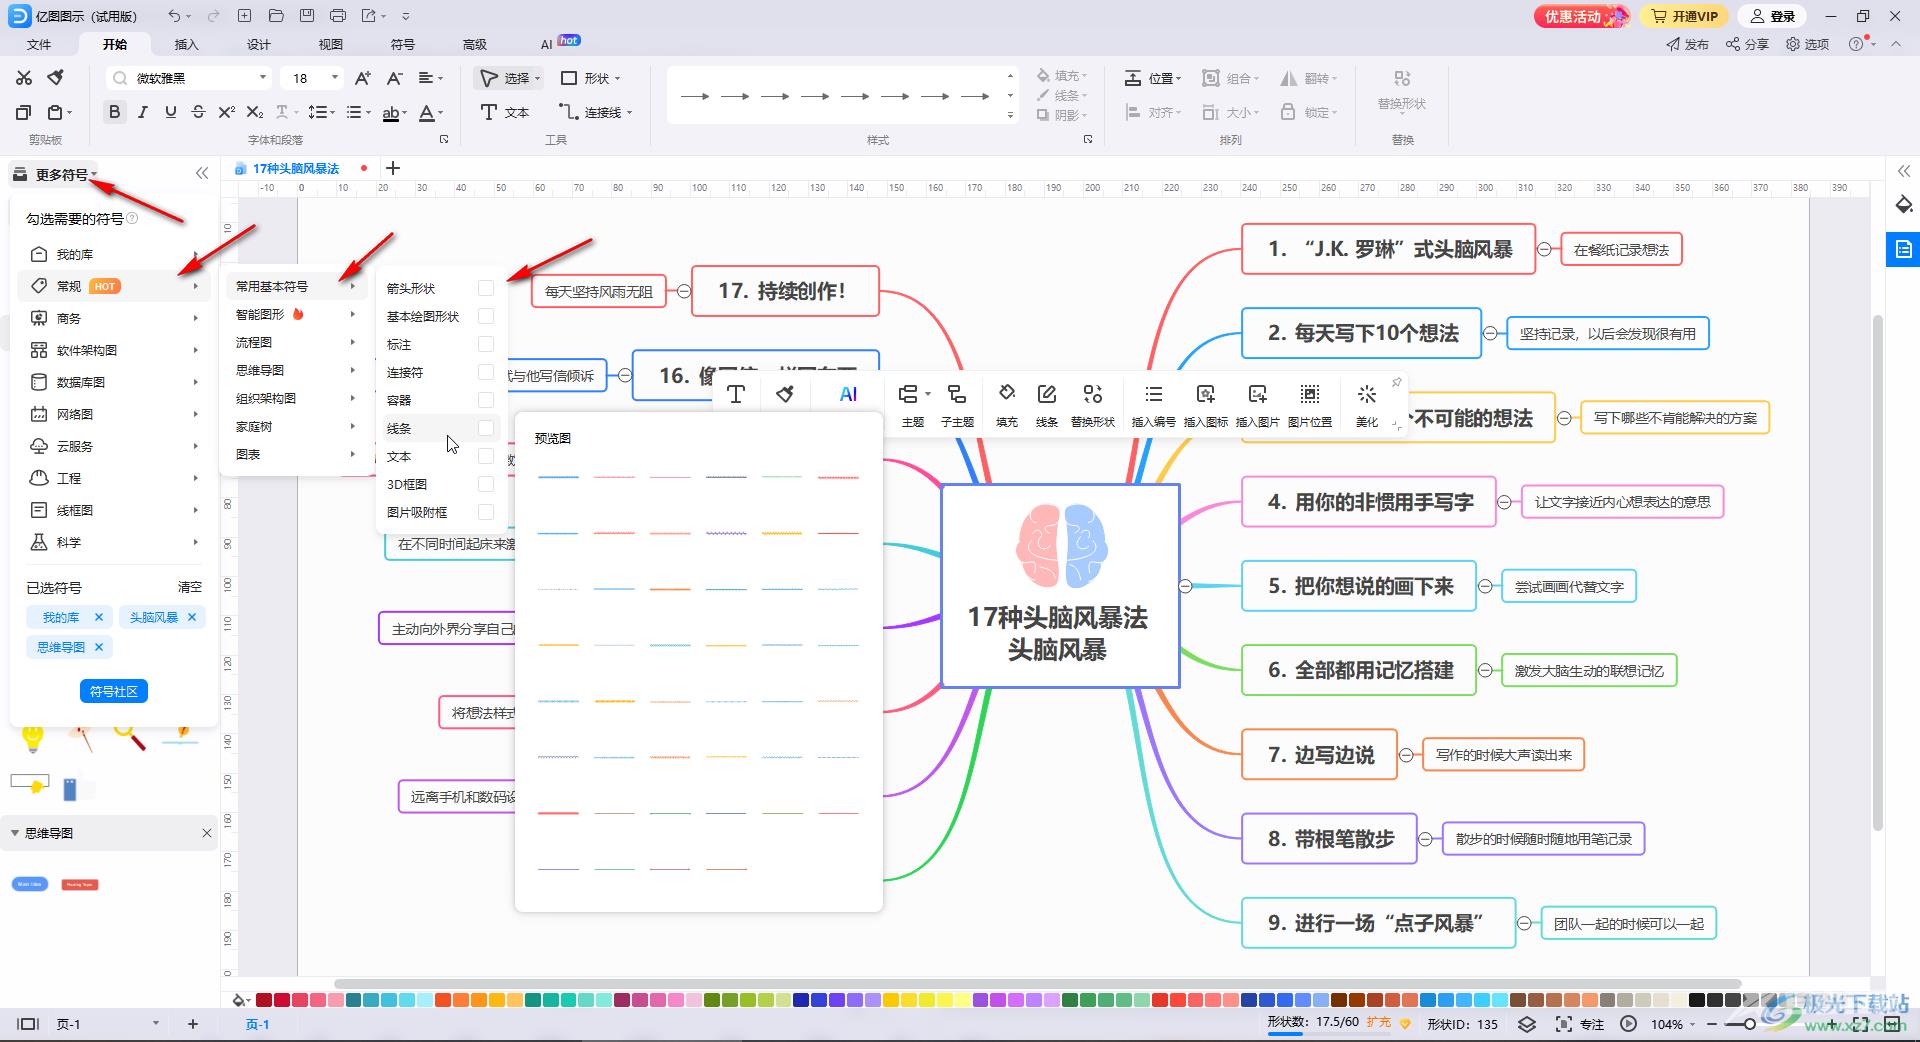The width and height of the screenshot is (1920, 1042).
Task: Expand the Flowchart (流程图) submenu
Action: coord(295,342)
